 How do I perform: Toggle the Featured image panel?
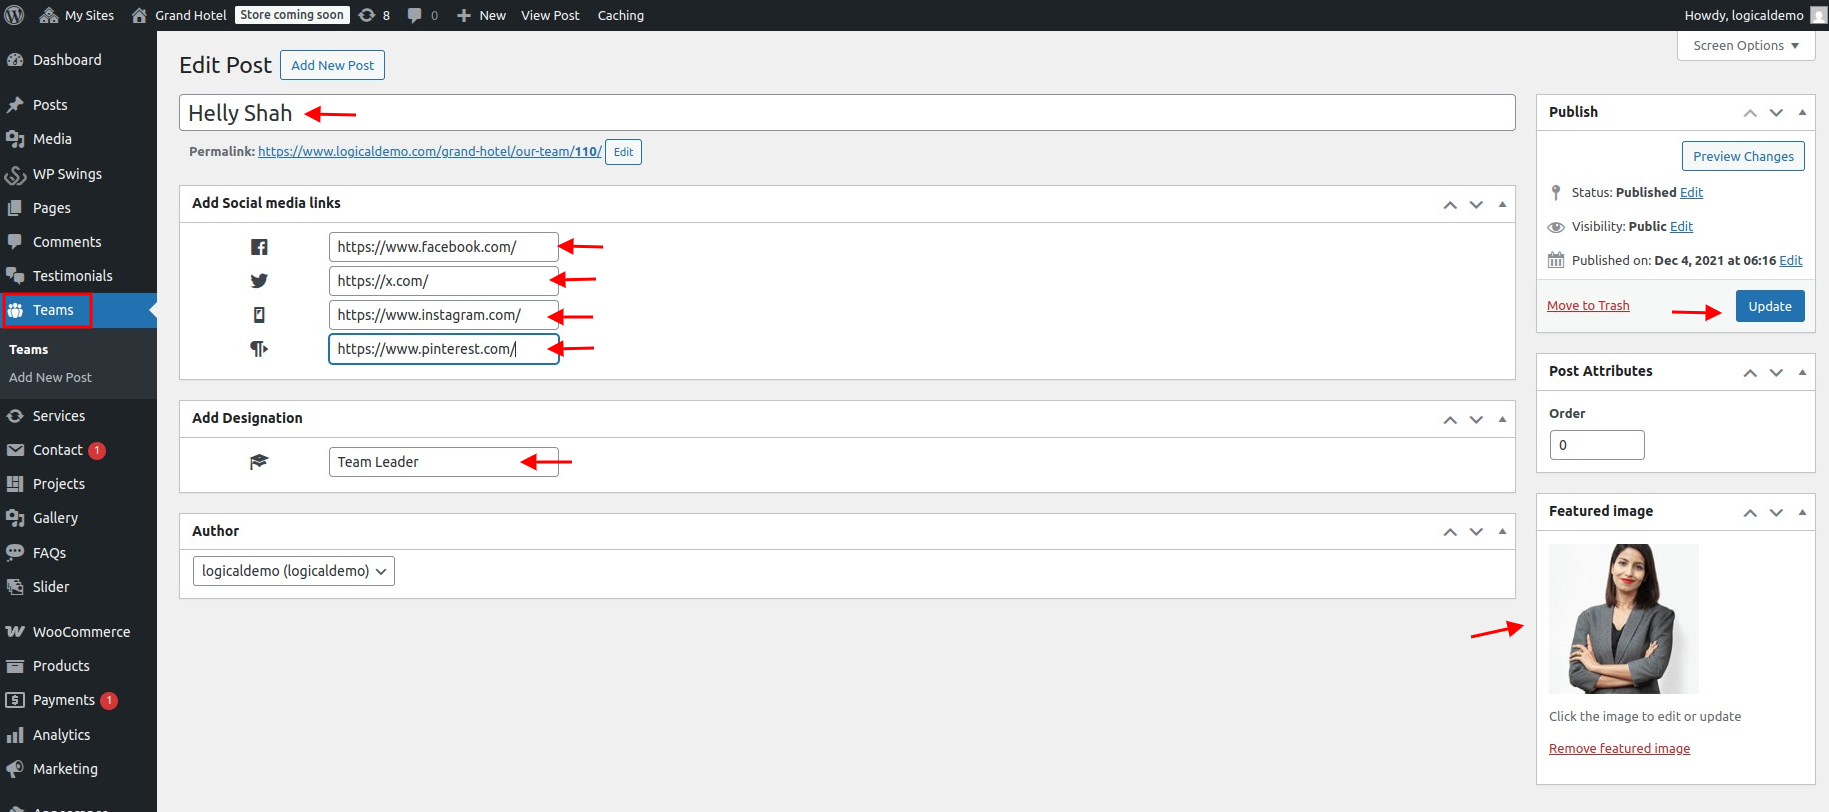pos(1802,512)
